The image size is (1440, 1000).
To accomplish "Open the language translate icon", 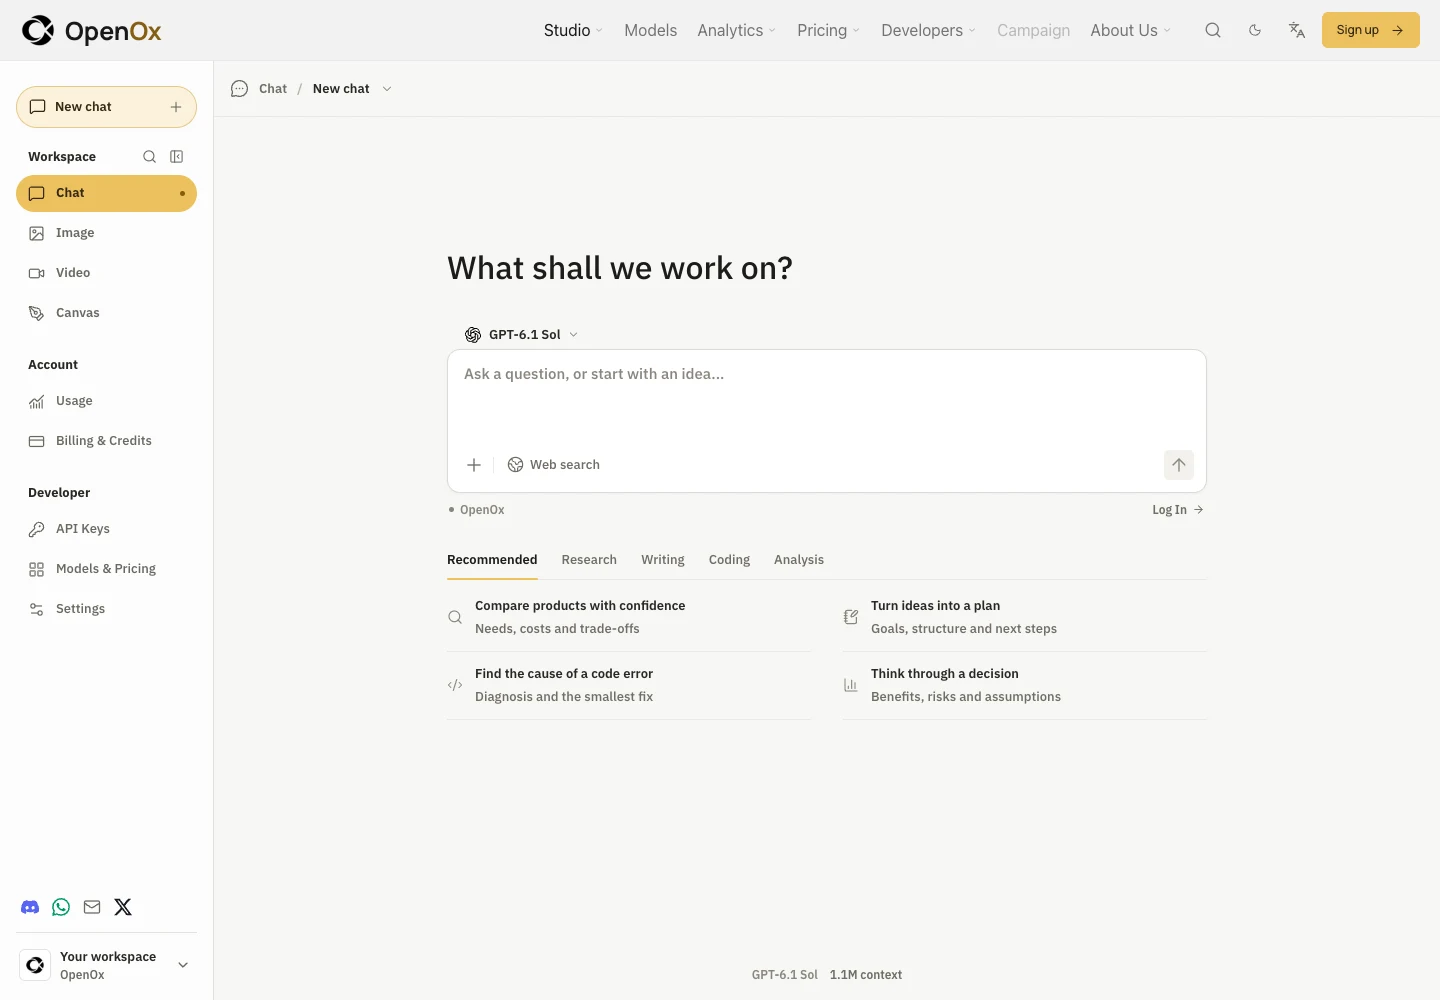I will pos(1297,30).
